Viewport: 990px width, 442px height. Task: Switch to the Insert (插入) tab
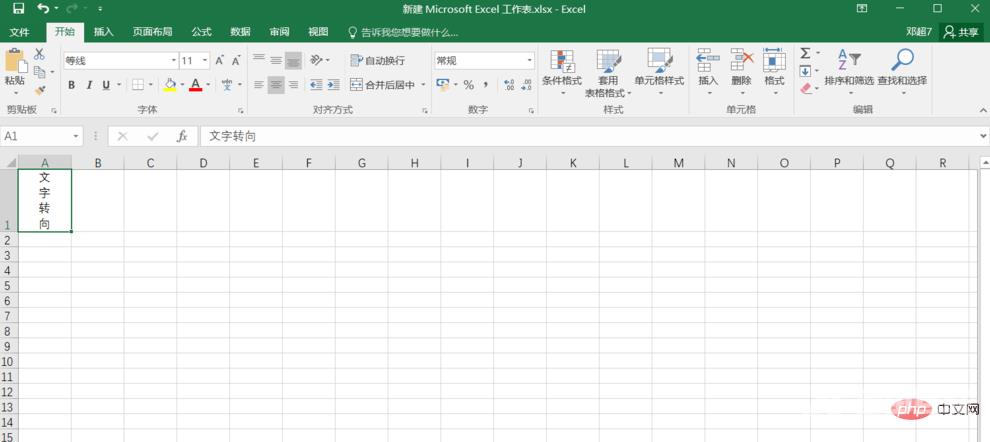pos(103,32)
